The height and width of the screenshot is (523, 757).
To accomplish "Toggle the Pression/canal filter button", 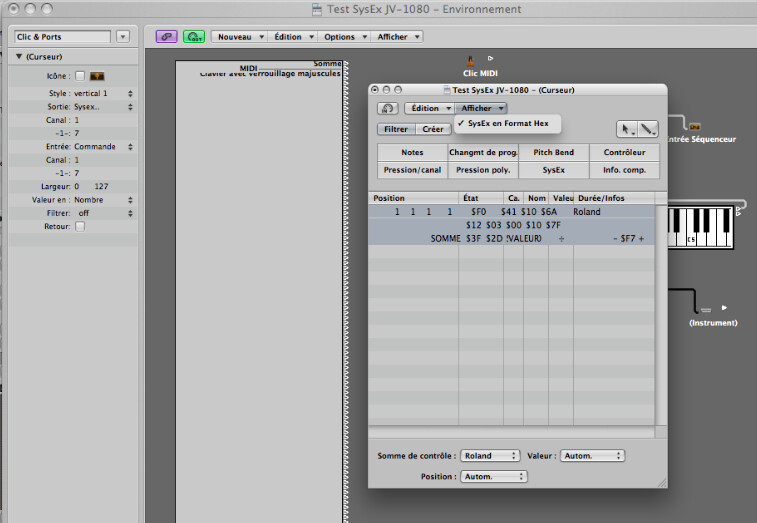I will coord(412,170).
